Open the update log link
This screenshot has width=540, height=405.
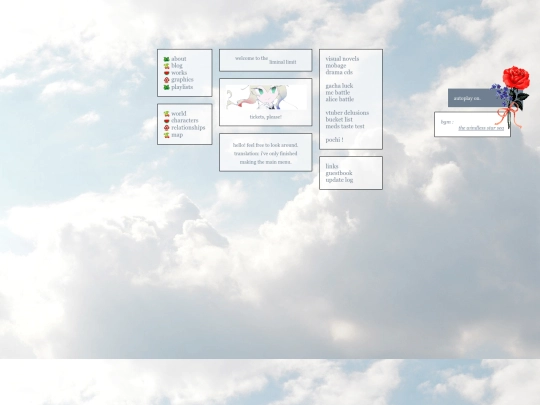[339, 180]
